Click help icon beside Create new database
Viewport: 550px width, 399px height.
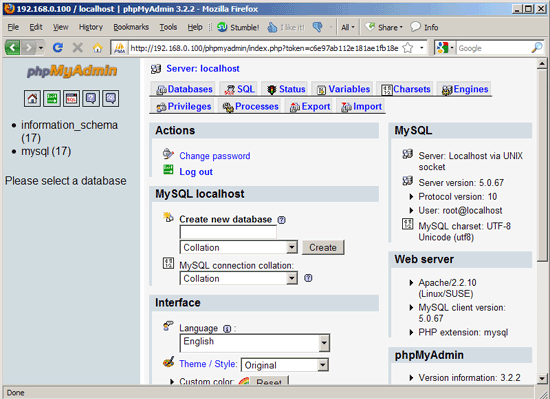pos(281,220)
